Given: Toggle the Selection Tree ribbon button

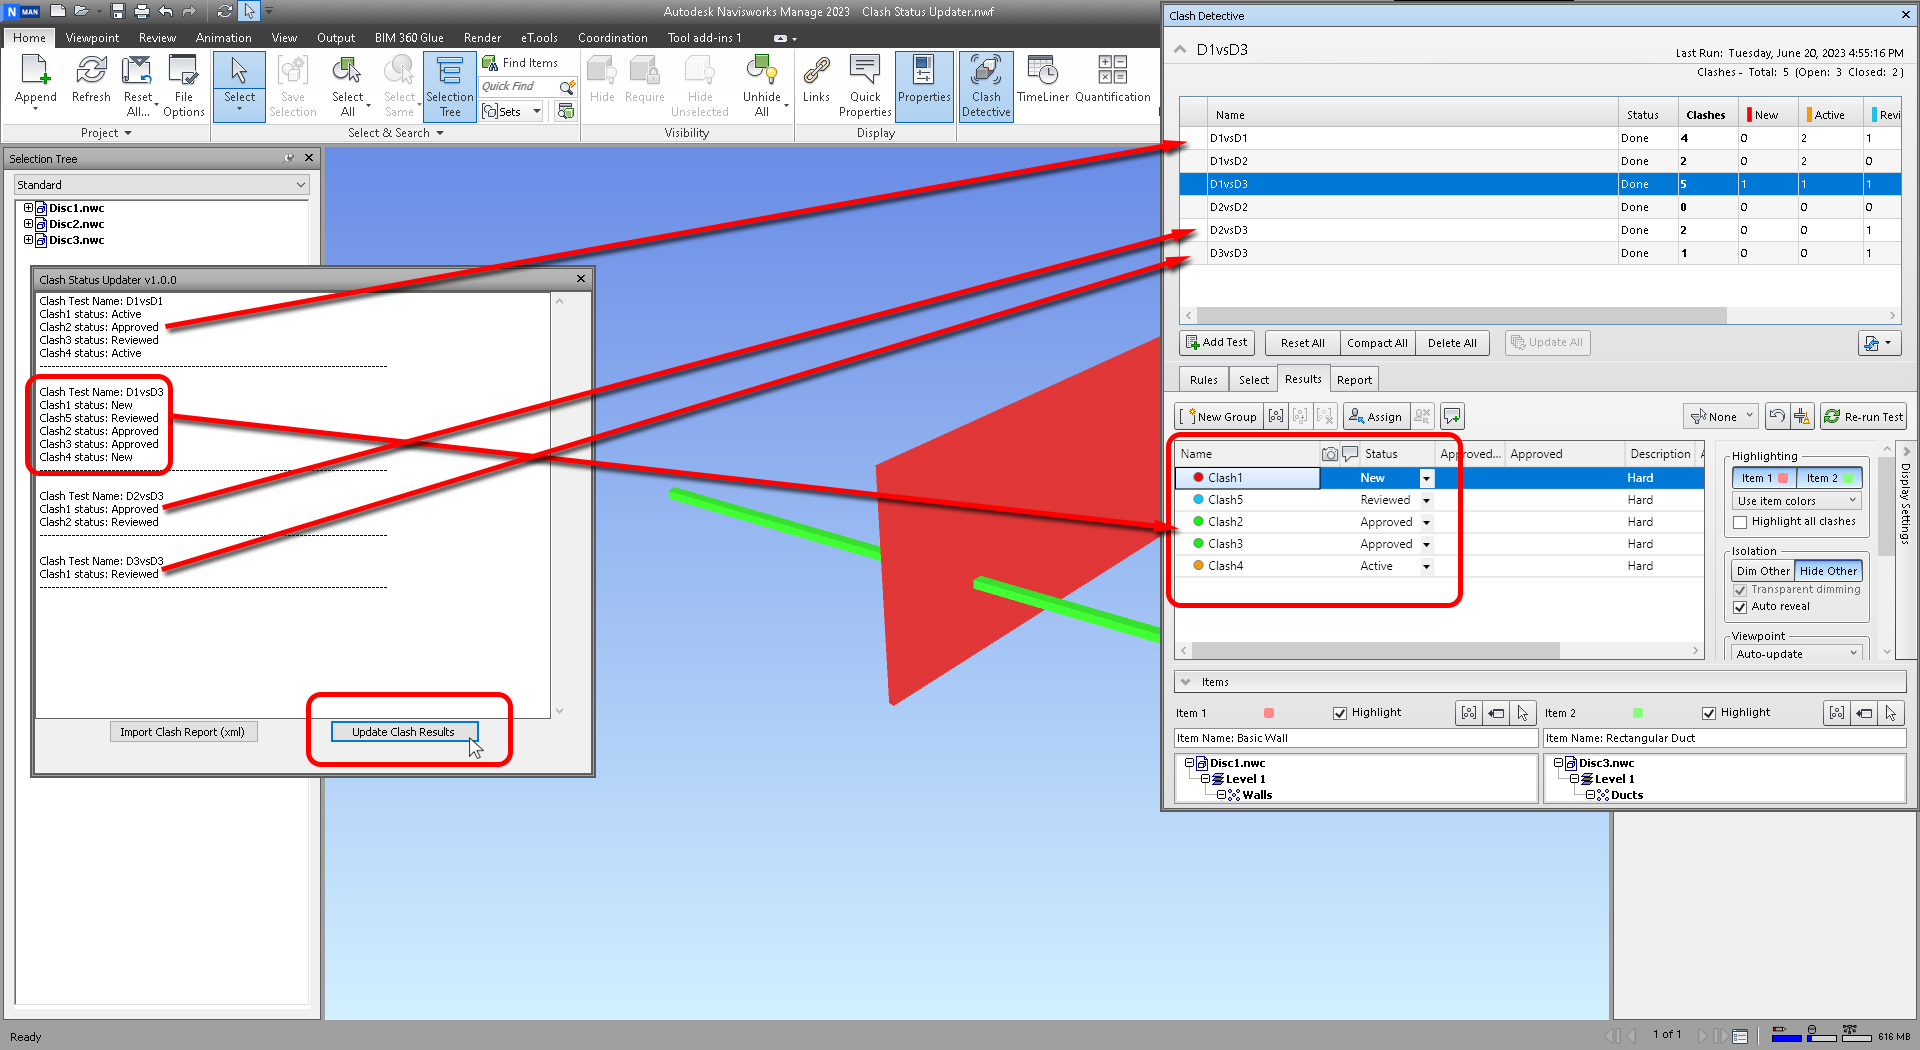Looking at the screenshot, I should pyautogui.click(x=450, y=86).
